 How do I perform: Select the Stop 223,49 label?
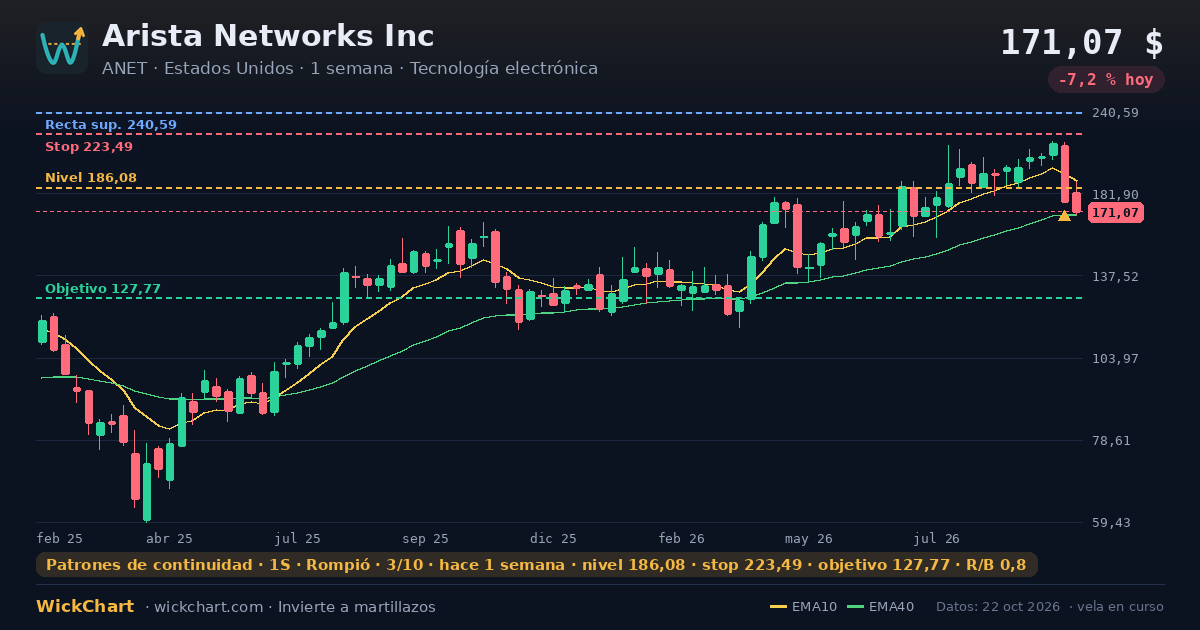pos(89,147)
